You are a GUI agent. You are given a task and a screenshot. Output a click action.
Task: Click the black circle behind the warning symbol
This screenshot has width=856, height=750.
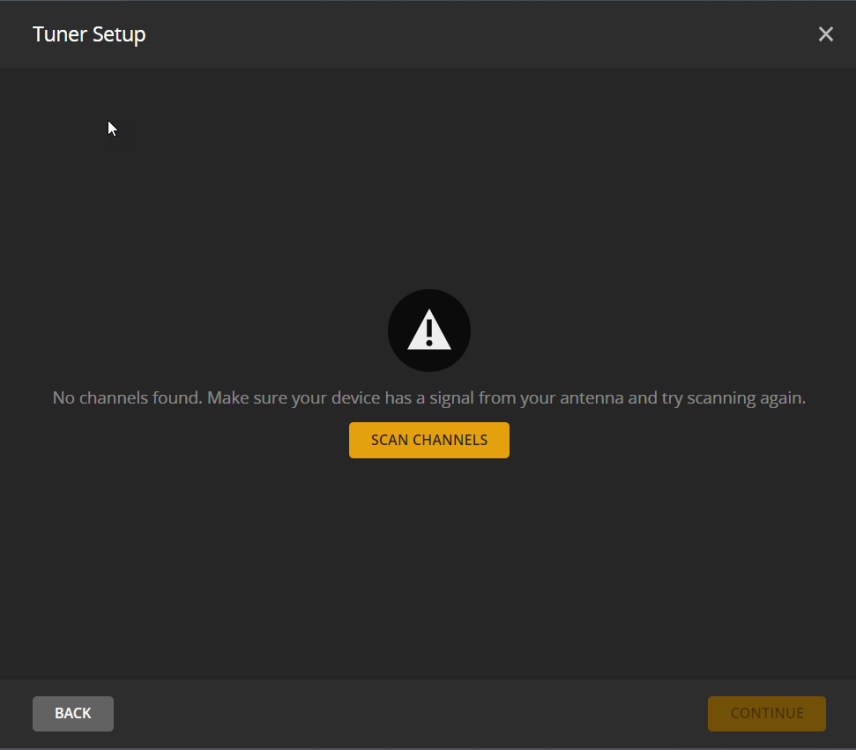429,330
